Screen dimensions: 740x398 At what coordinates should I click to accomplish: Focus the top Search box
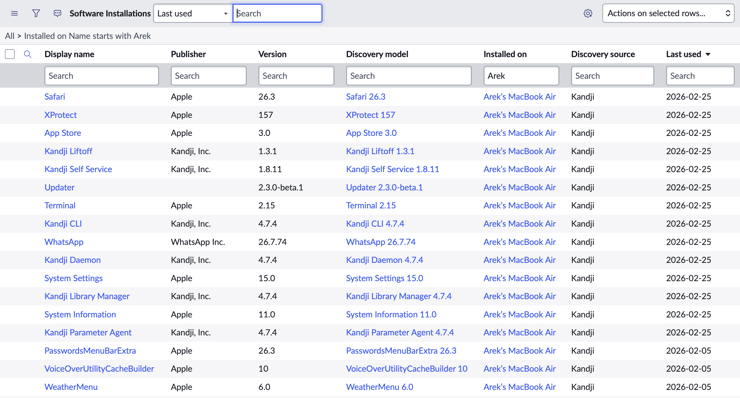click(x=278, y=14)
